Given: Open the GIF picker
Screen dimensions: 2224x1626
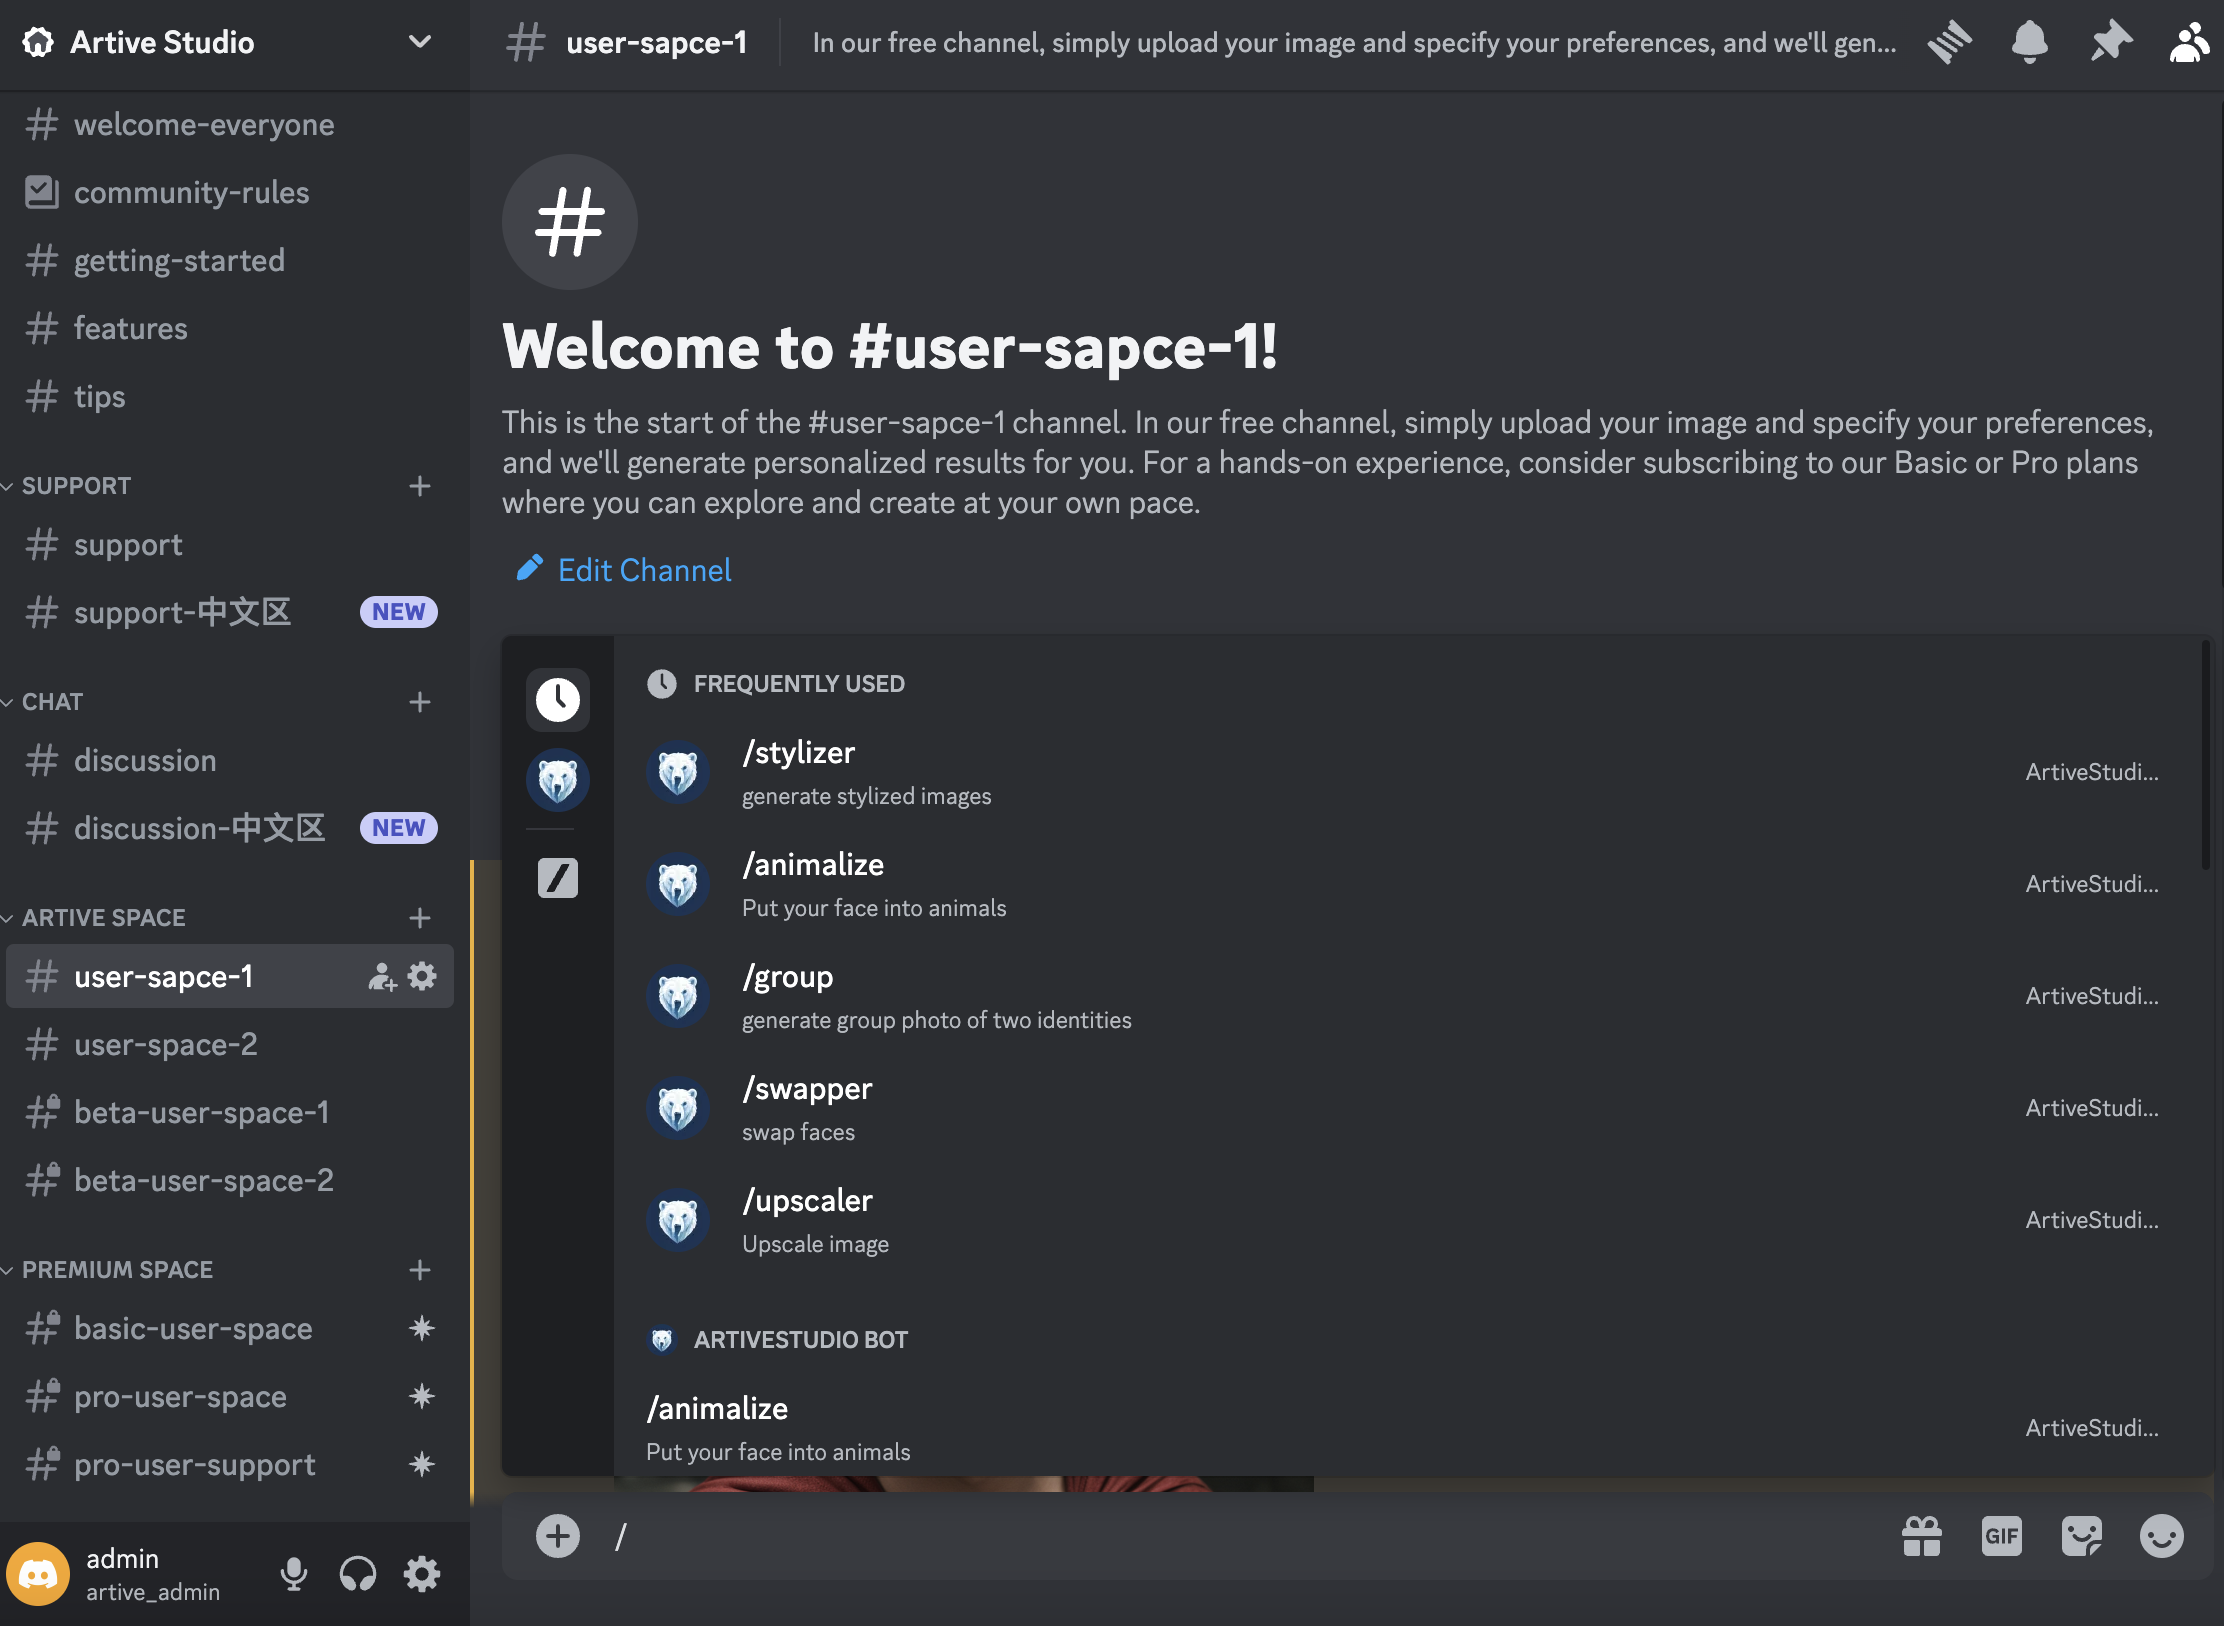Looking at the screenshot, I should click(x=2002, y=1536).
